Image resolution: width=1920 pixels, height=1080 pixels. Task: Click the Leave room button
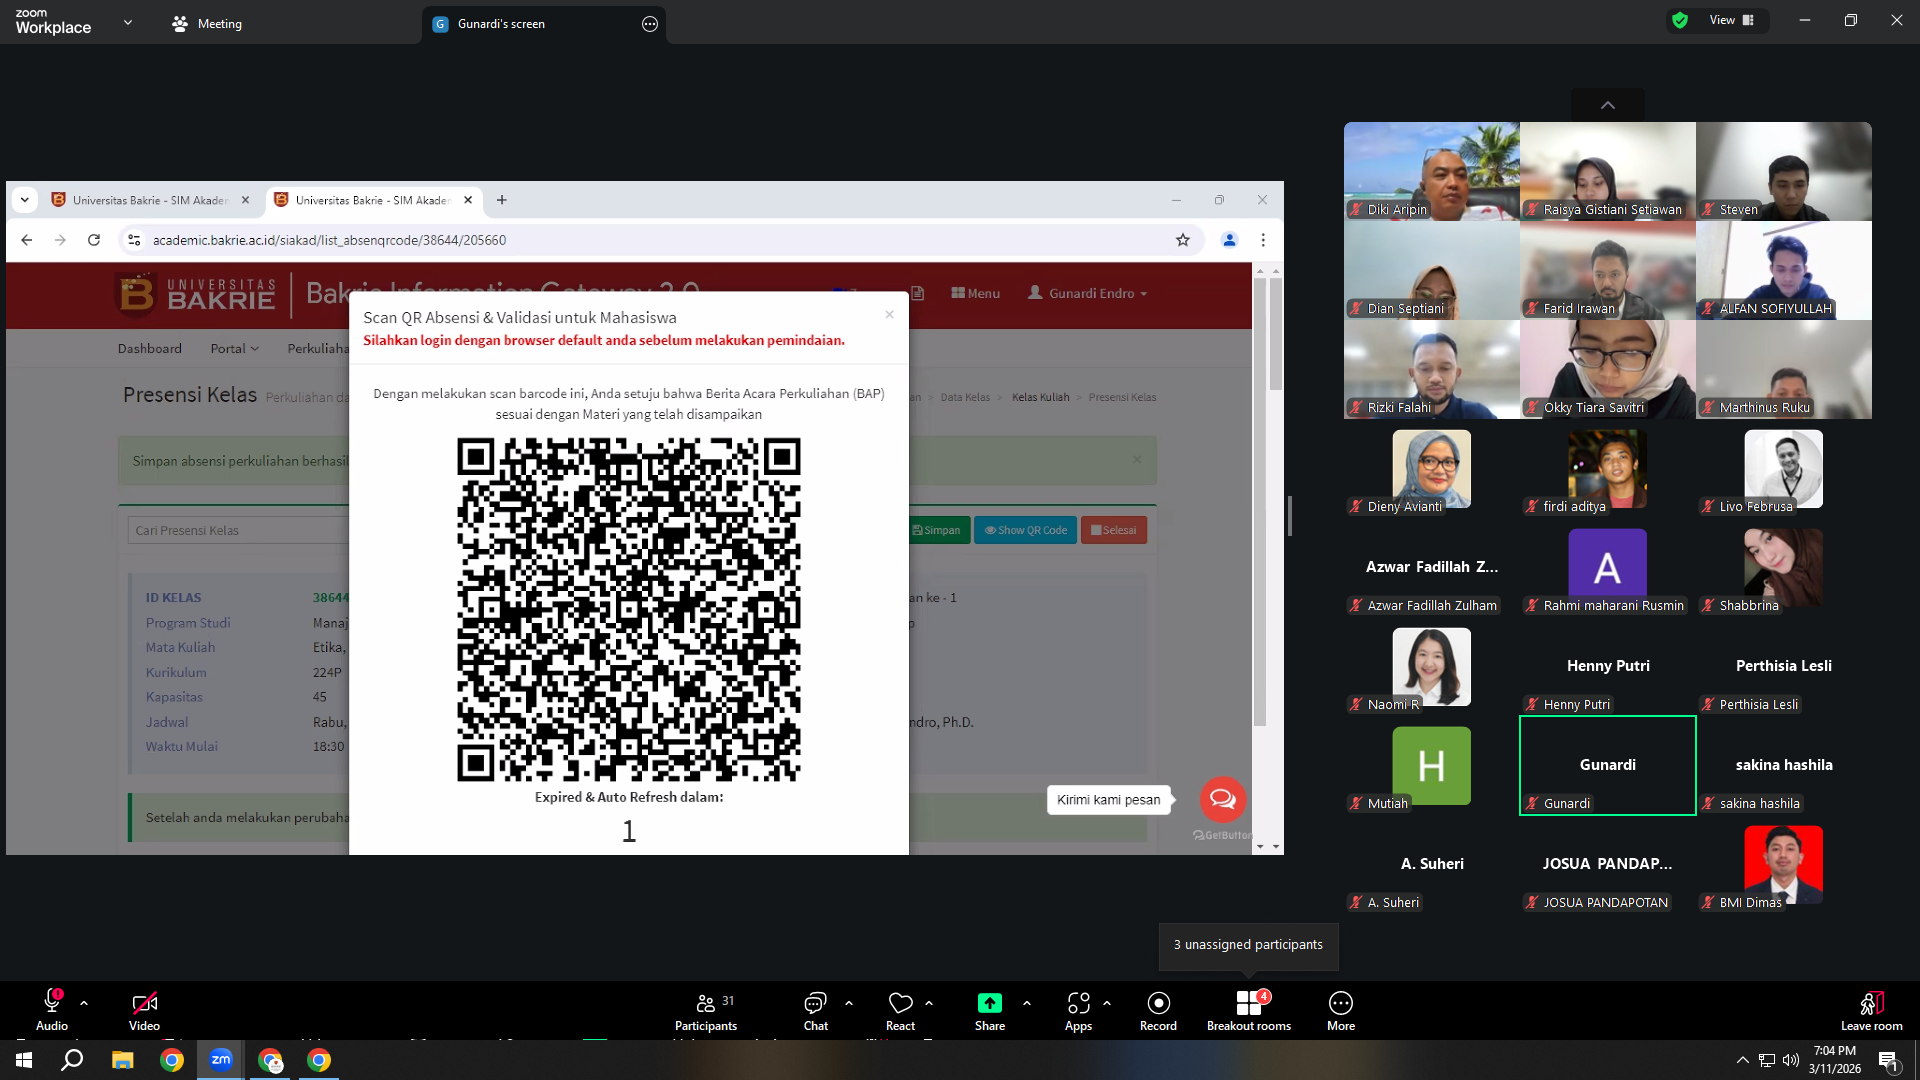coord(1872,1010)
